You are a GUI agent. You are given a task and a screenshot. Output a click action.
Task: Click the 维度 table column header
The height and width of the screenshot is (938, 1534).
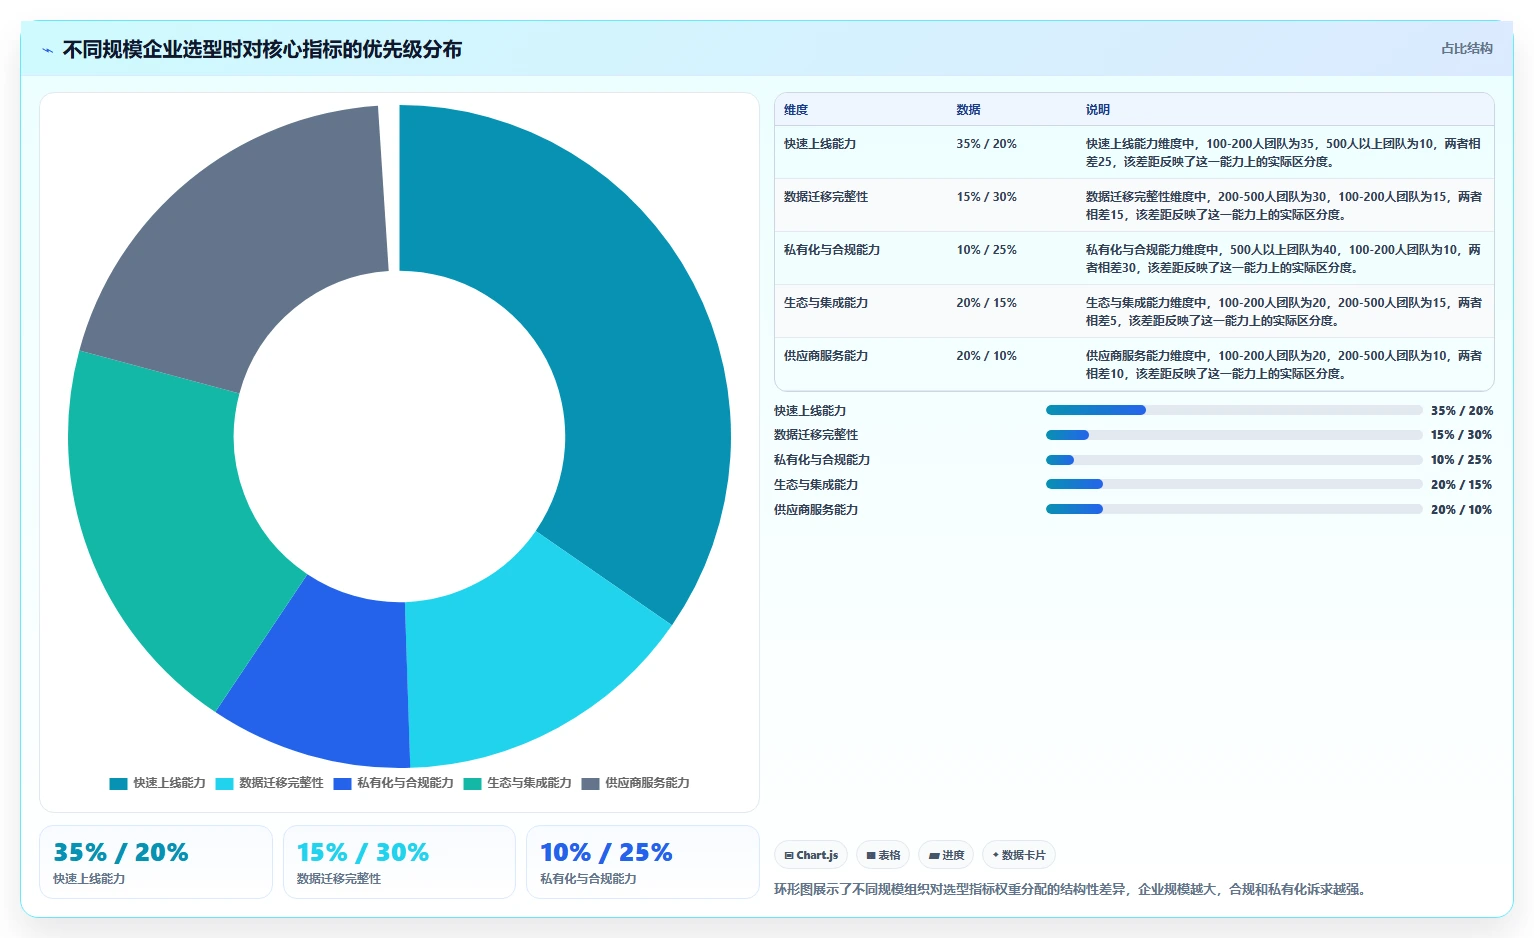pos(796,110)
